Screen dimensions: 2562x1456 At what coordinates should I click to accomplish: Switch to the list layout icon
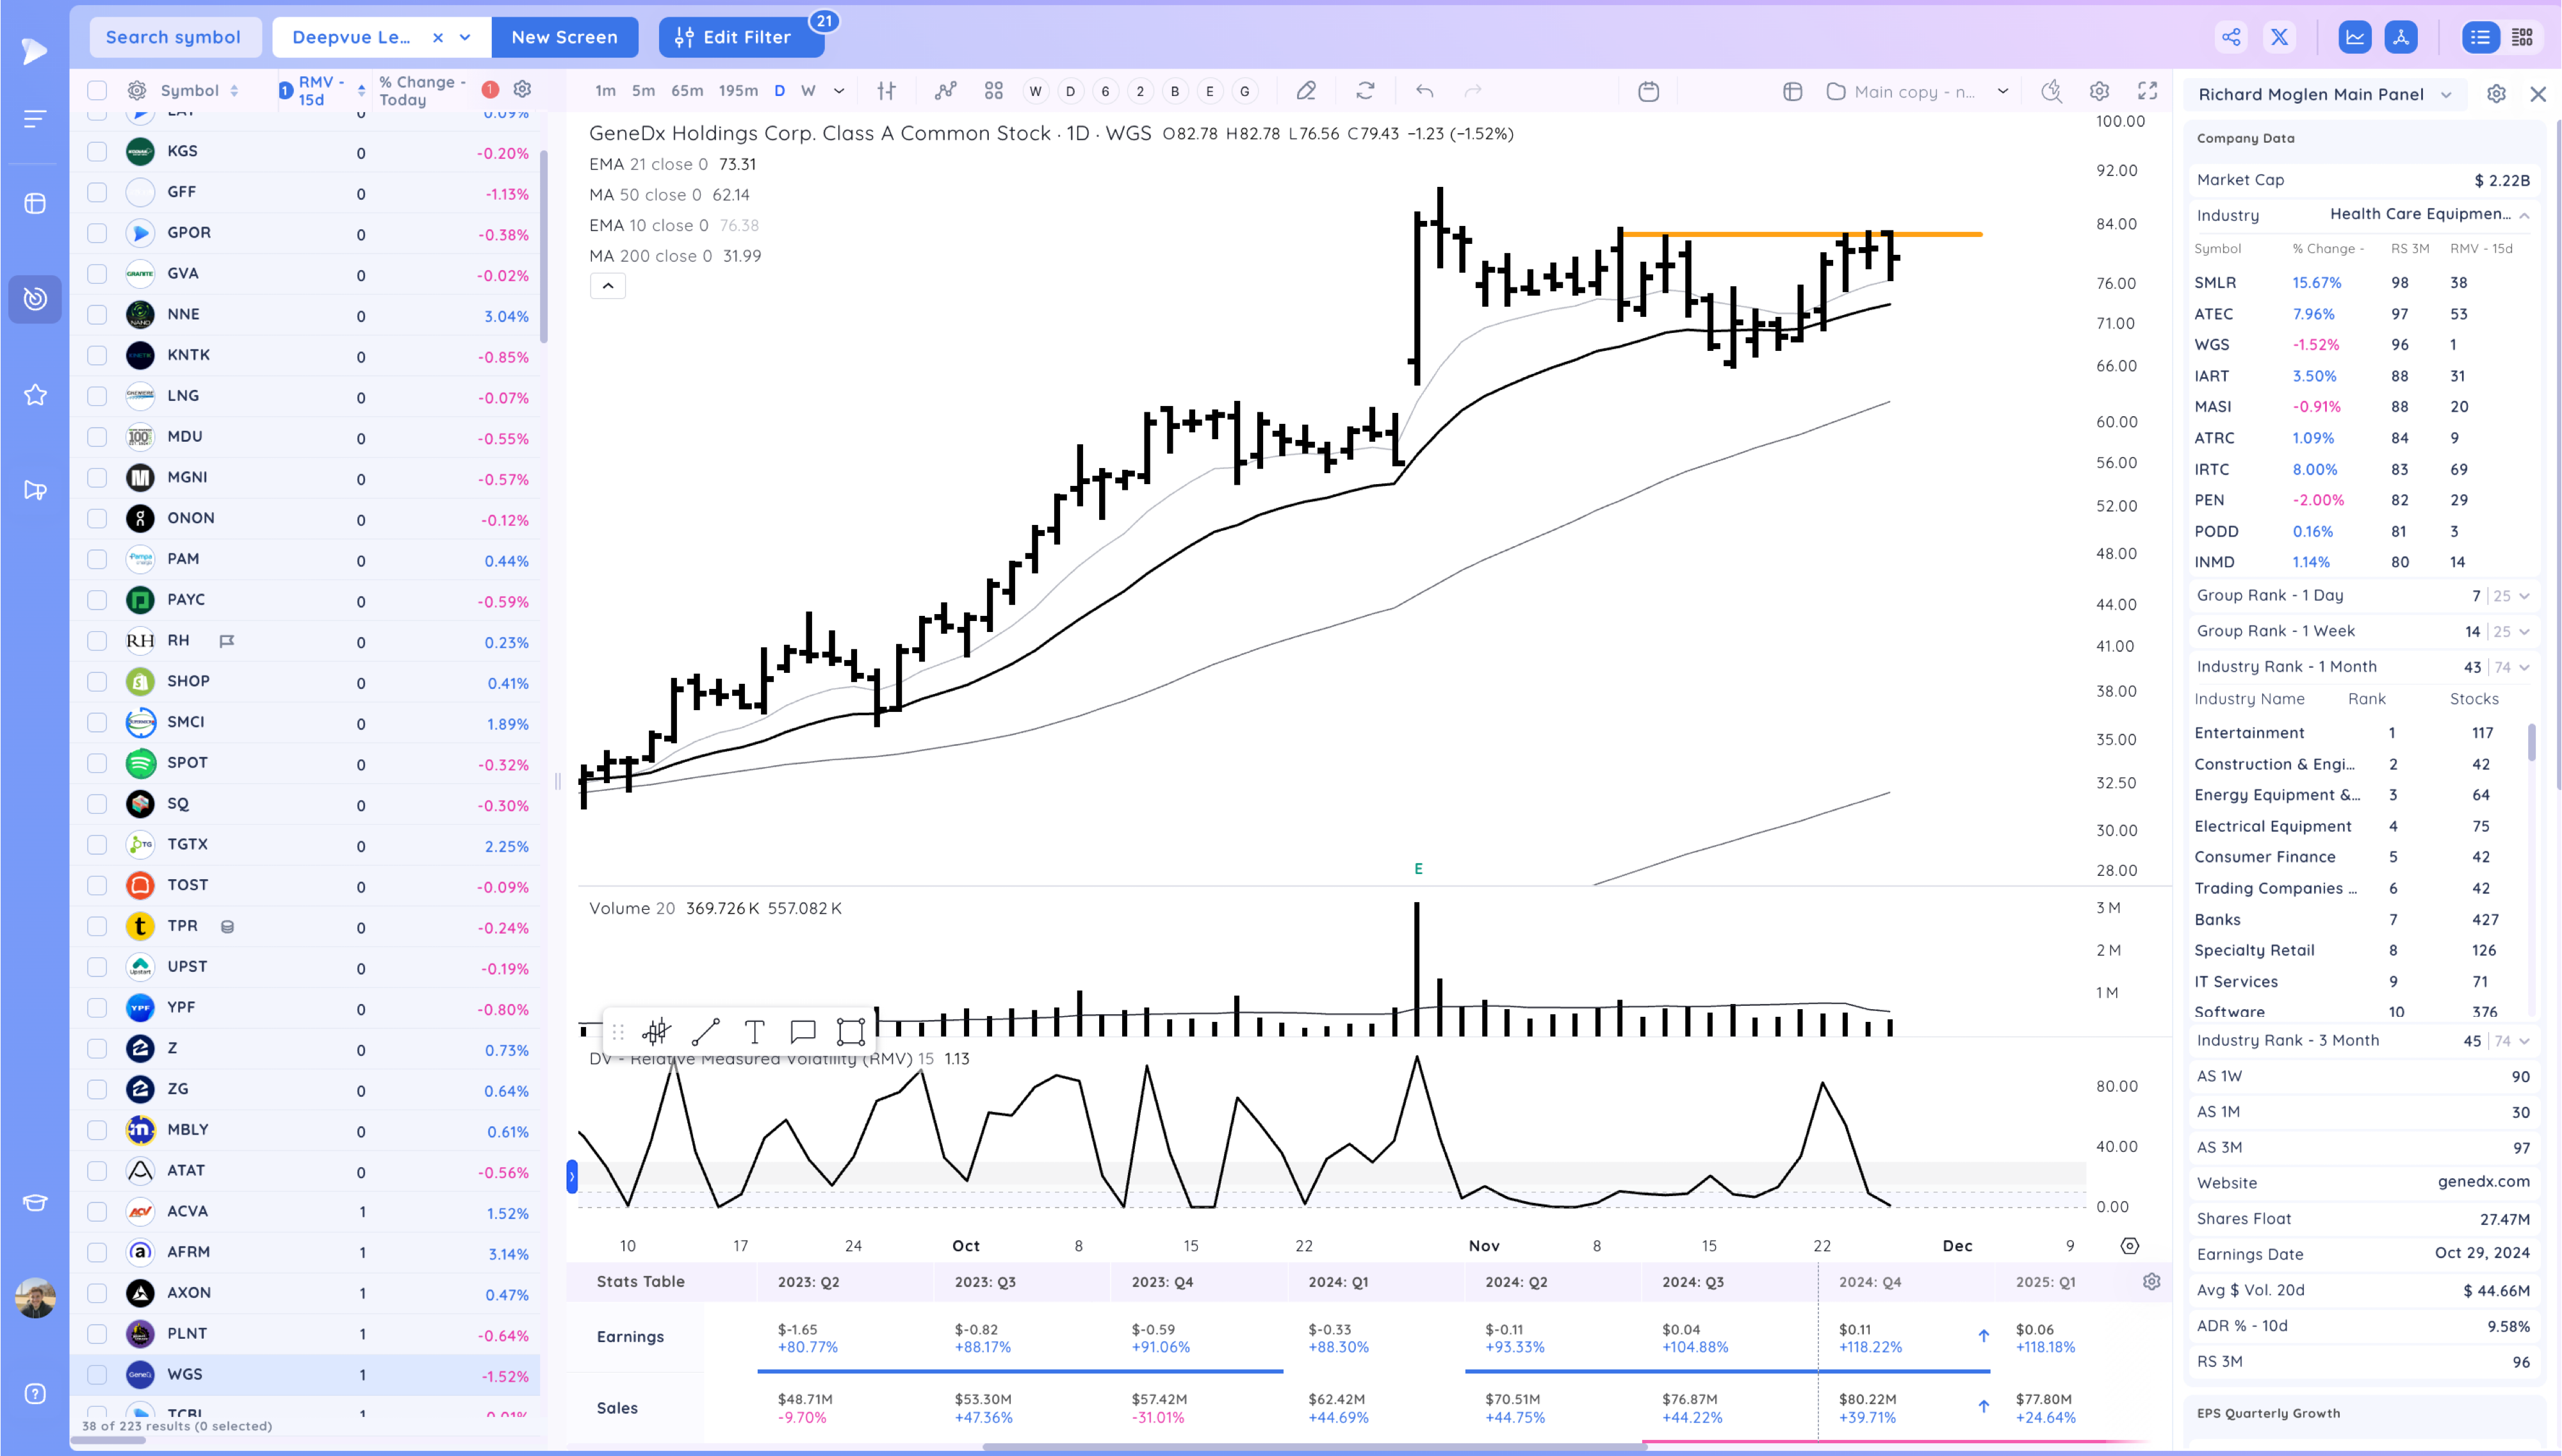coord(2480,37)
